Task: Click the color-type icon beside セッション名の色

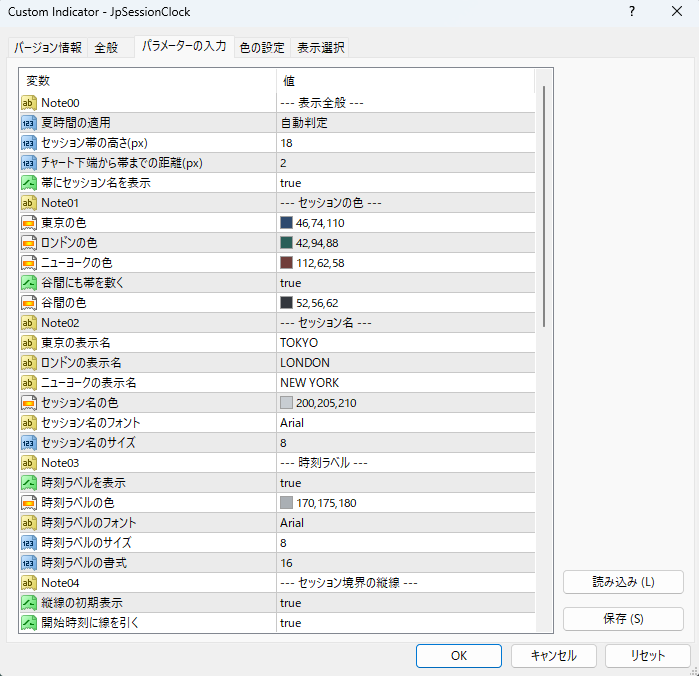Action: click(29, 403)
